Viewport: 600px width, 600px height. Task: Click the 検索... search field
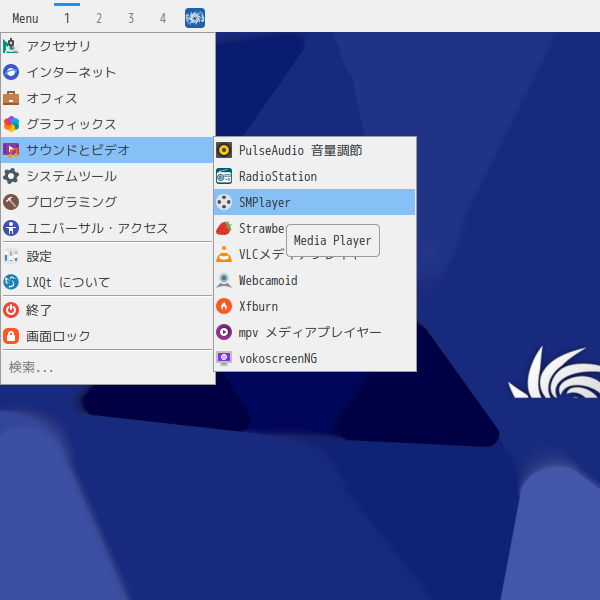tap(107, 367)
